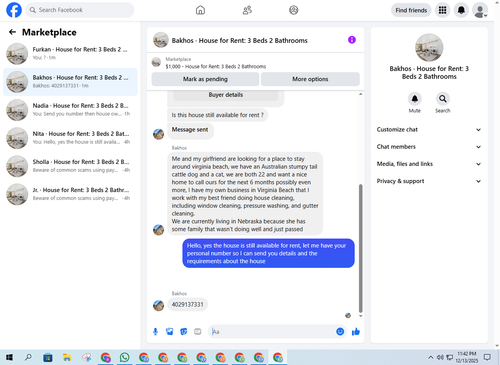Open WhatsApp from the taskbar
Screen dimensions: 500x365
click(125, 358)
